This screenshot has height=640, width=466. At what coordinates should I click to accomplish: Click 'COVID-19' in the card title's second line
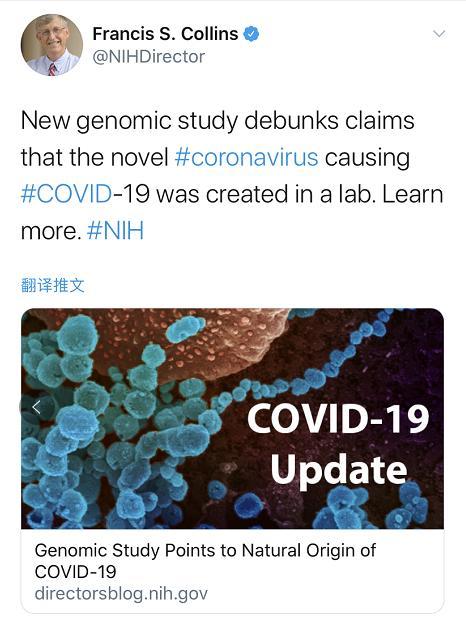coord(75,572)
